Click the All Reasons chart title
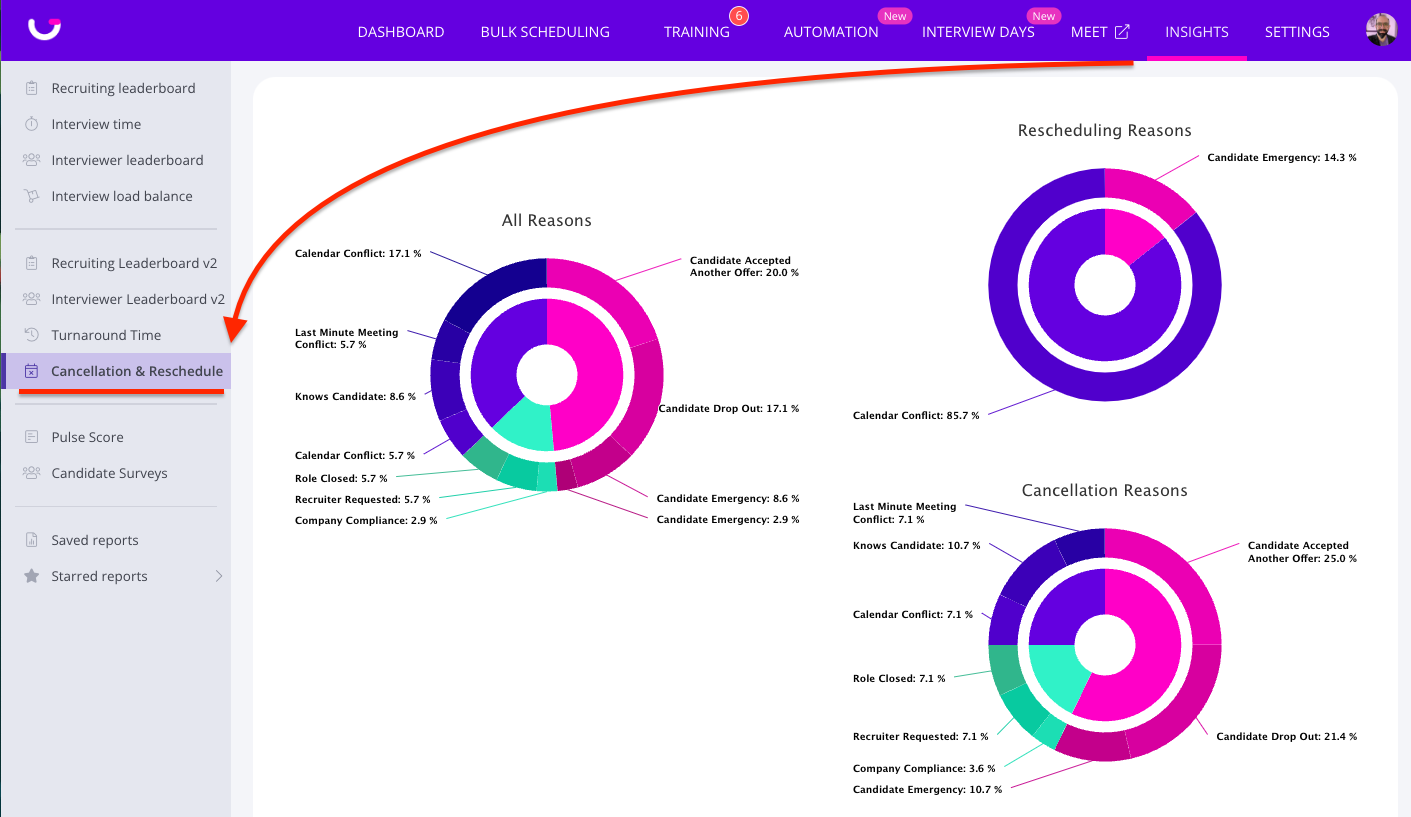 (547, 221)
